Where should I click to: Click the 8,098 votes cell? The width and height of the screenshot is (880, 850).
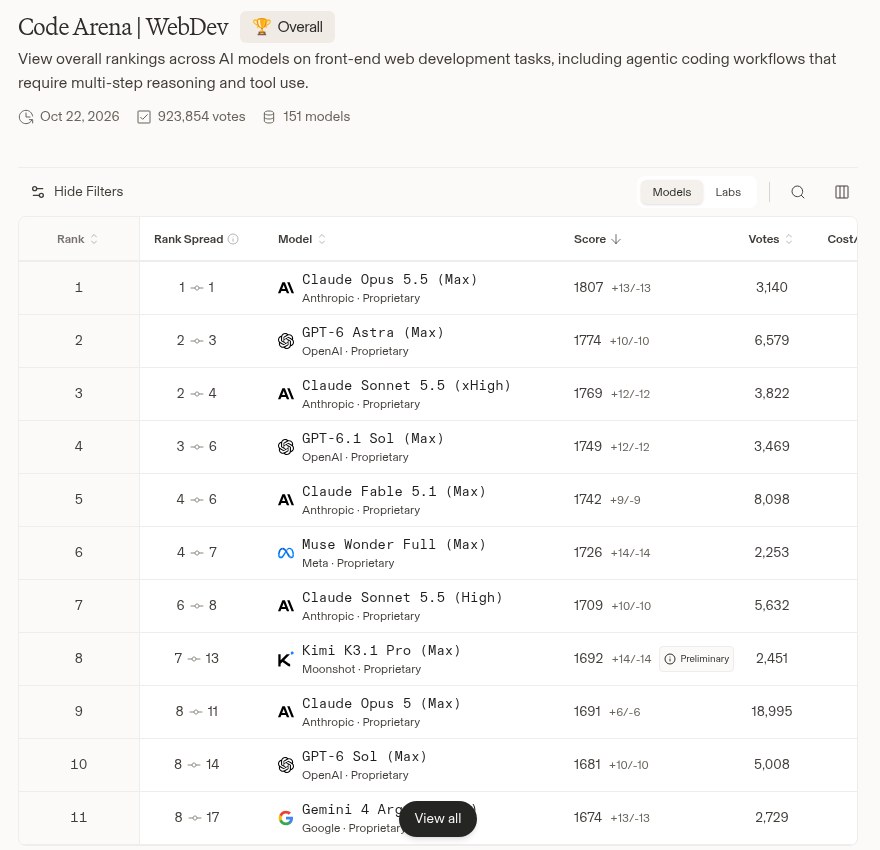(772, 499)
